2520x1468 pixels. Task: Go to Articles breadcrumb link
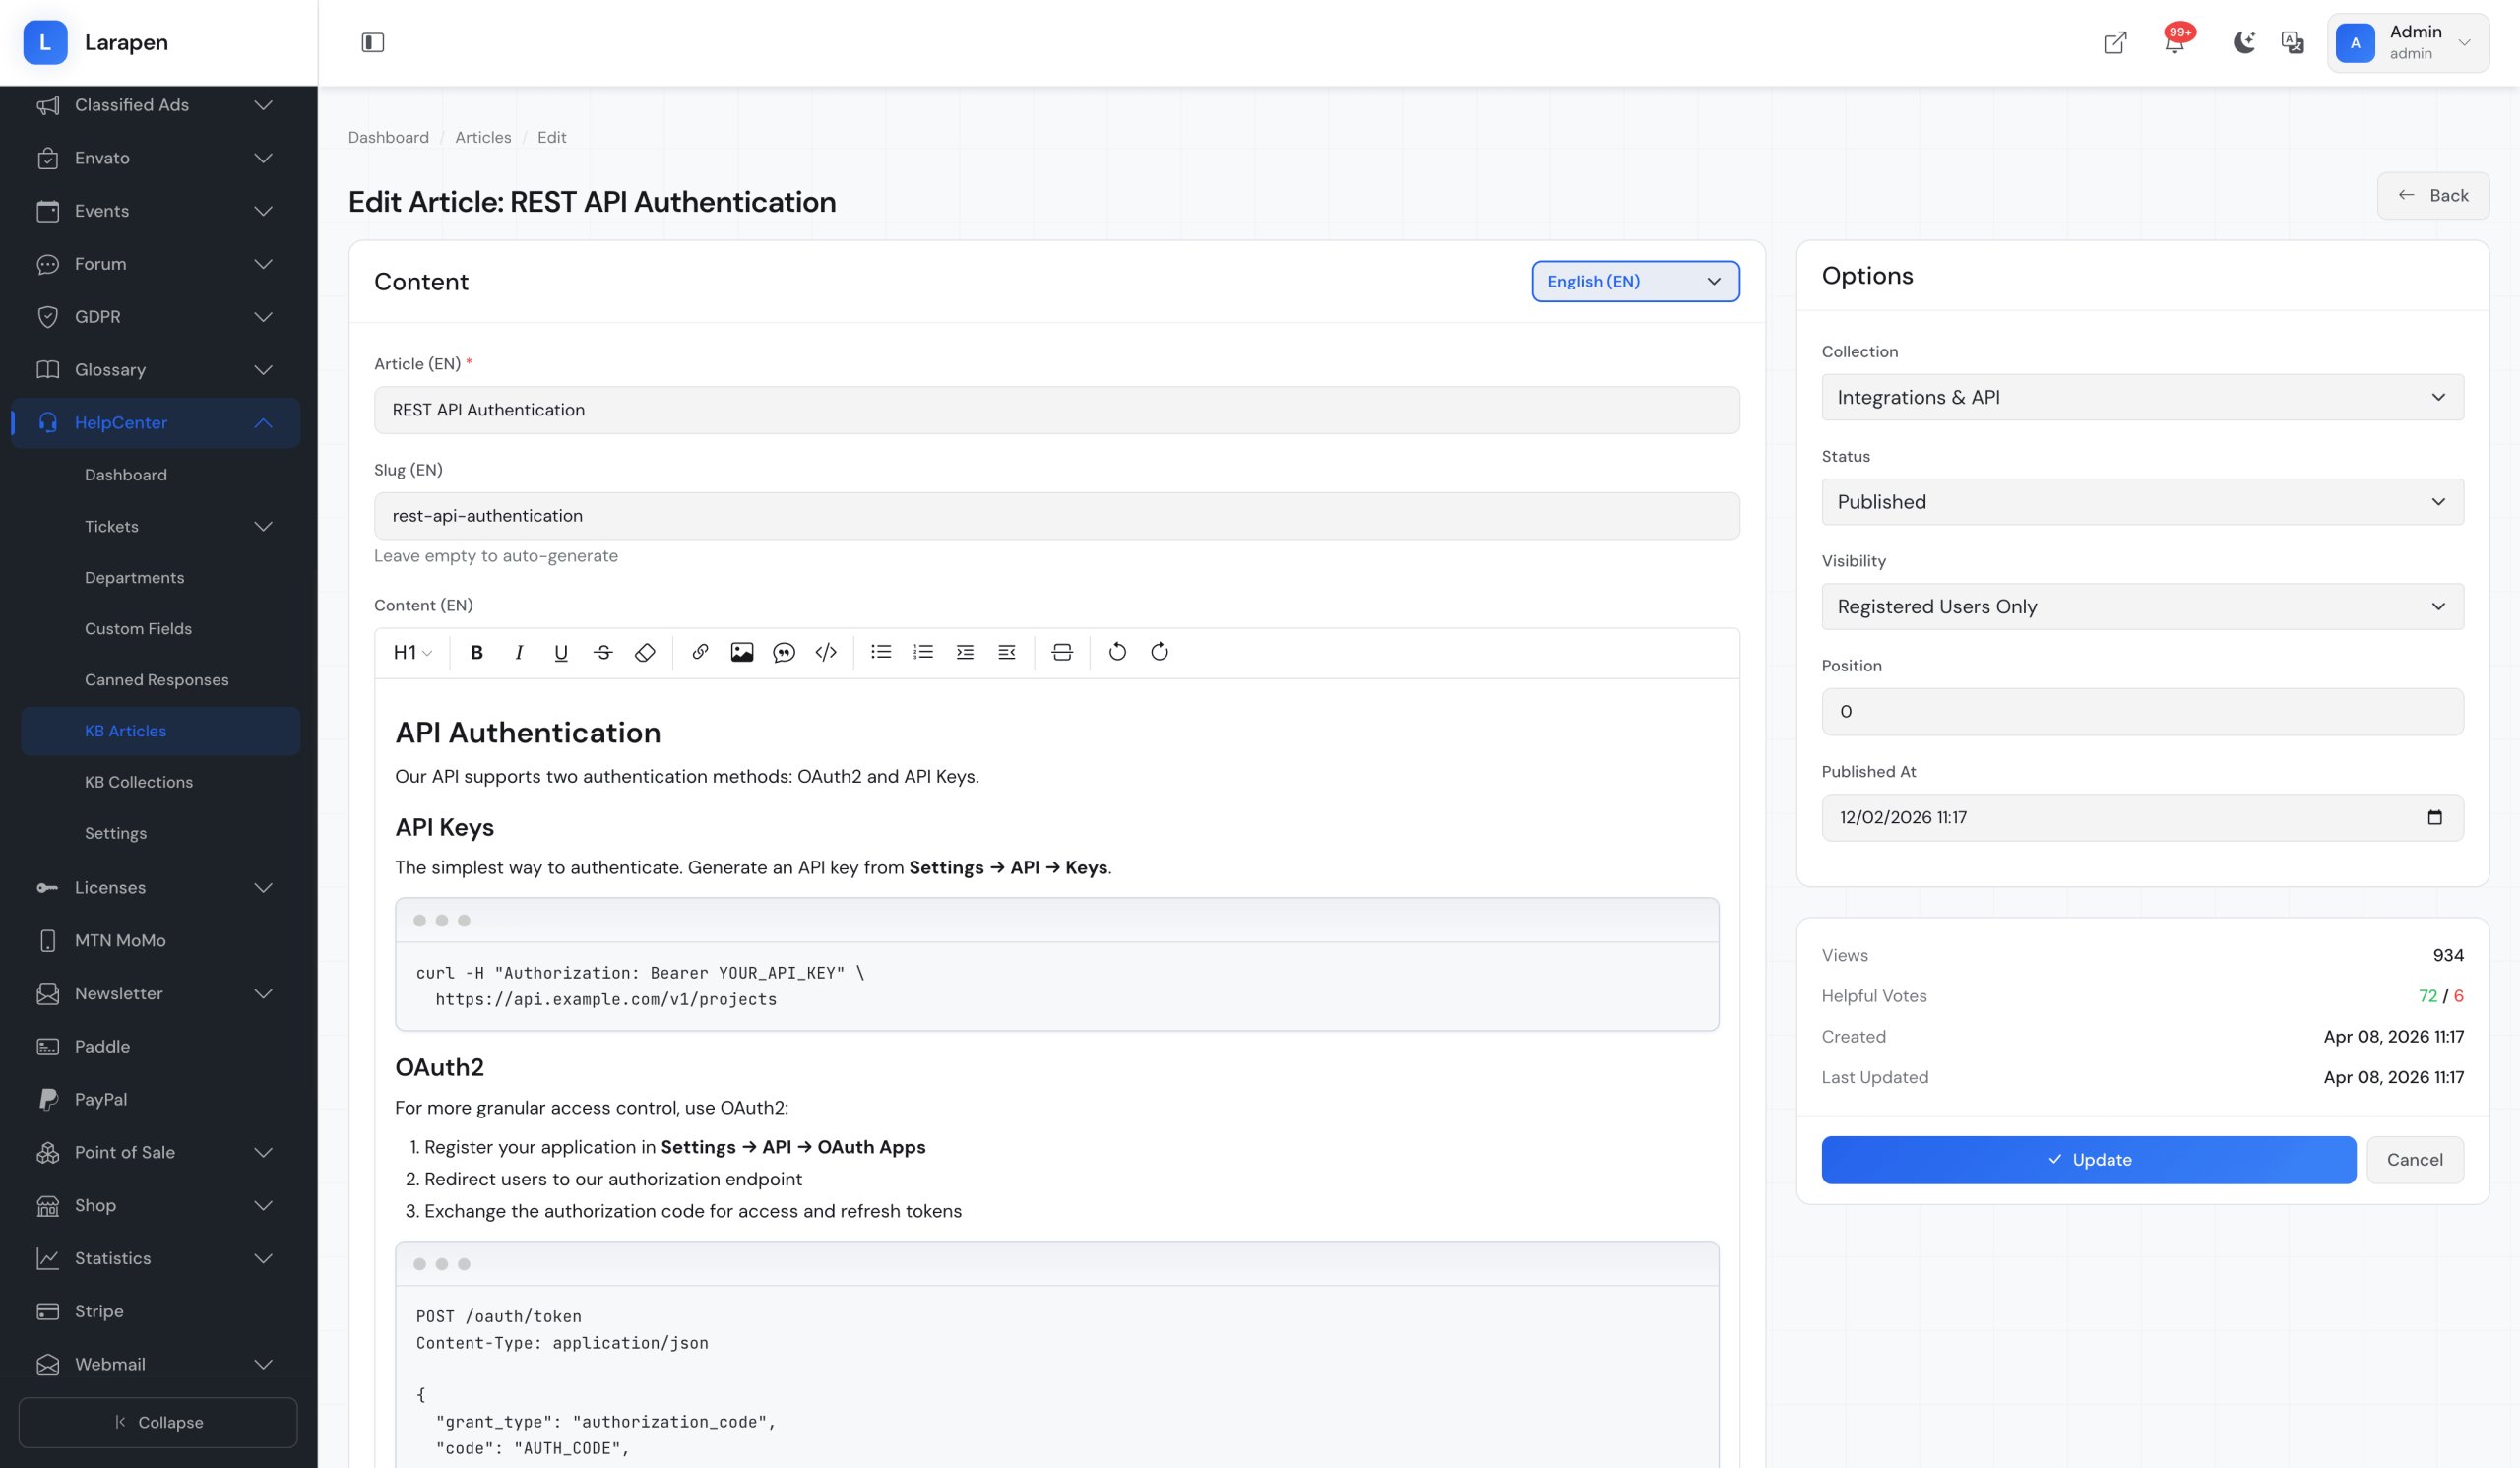point(483,137)
